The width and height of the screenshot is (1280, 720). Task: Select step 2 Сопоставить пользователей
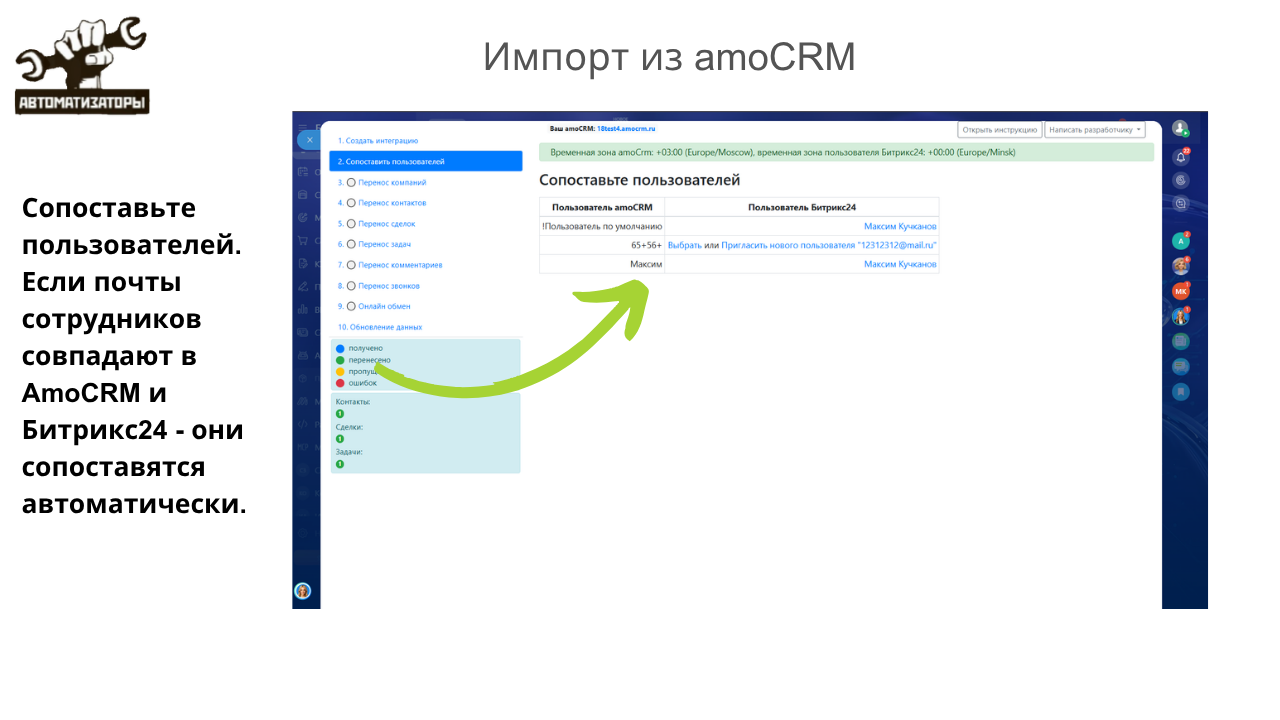click(426, 161)
